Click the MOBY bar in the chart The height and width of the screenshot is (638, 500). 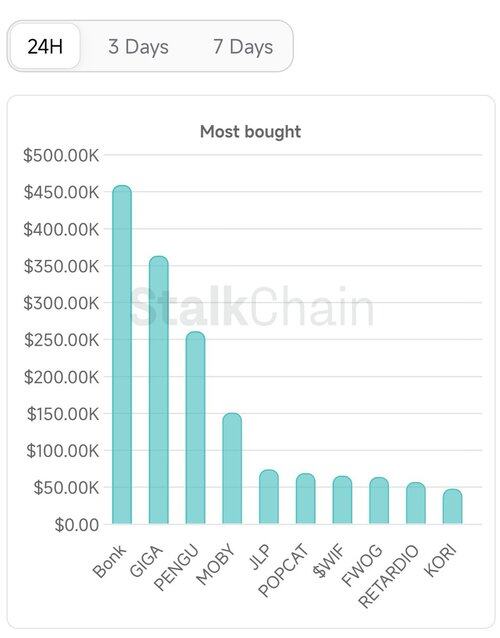click(x=232, y=468)
